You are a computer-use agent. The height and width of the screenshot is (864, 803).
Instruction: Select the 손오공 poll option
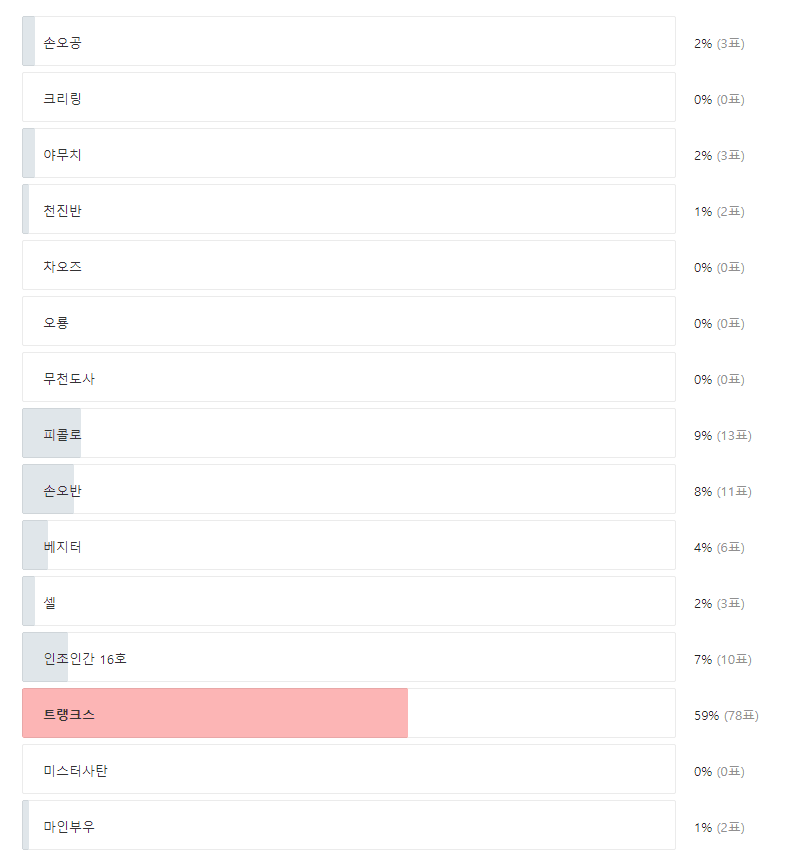coord(348,42)
